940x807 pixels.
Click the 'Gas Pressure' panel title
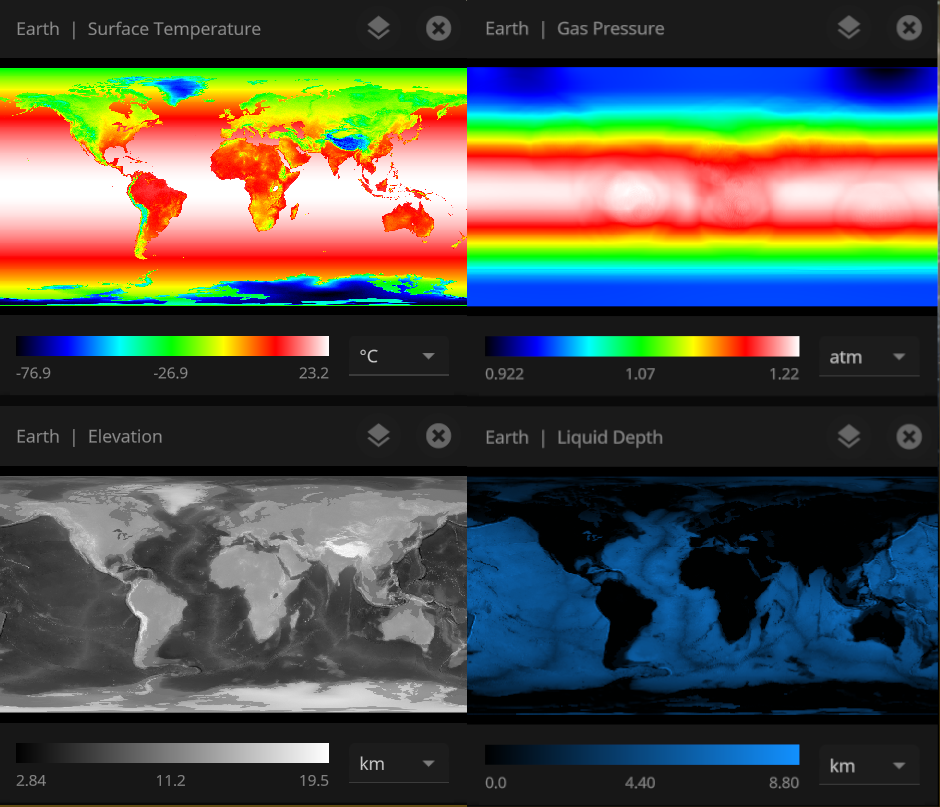(610, 28)
